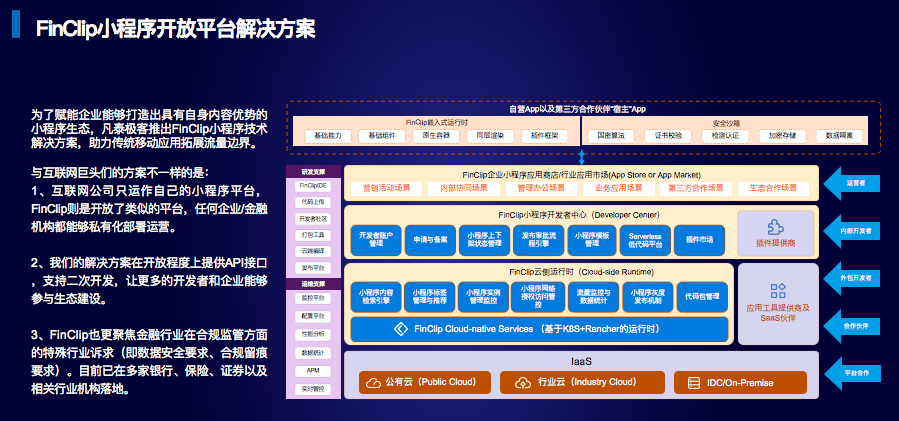Select 第三方合作场景 in App Store row

[695, 188]
